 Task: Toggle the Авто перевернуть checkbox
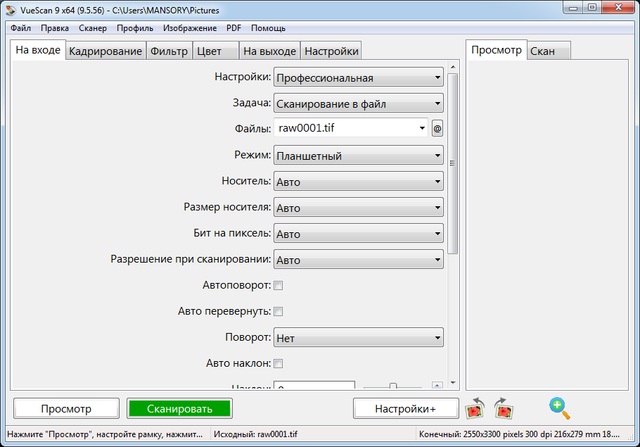click(278, 312)
